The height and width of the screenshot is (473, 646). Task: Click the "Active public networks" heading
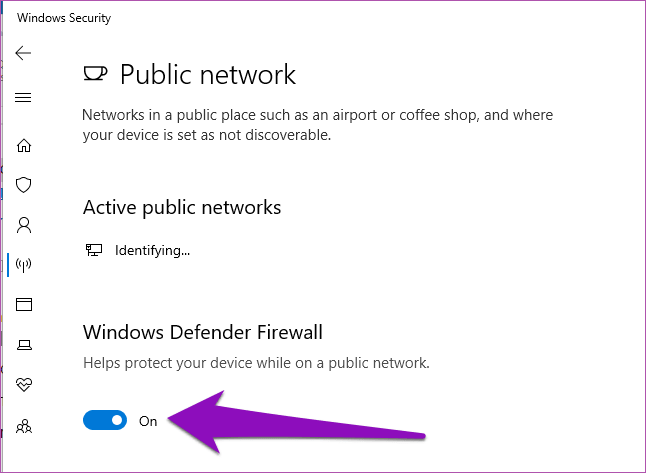pyautogui.click(x=182, y=207)
